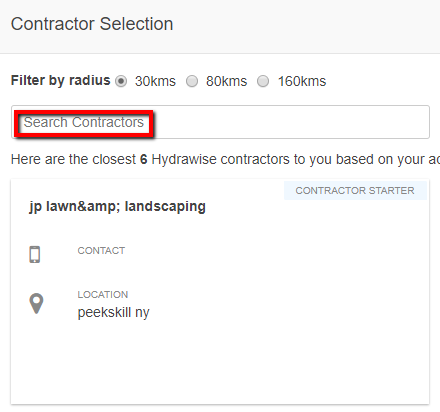The width and height of the screenshot is (440, 412).
Task: Click the Filter by radius label
Action: [60, 81]
